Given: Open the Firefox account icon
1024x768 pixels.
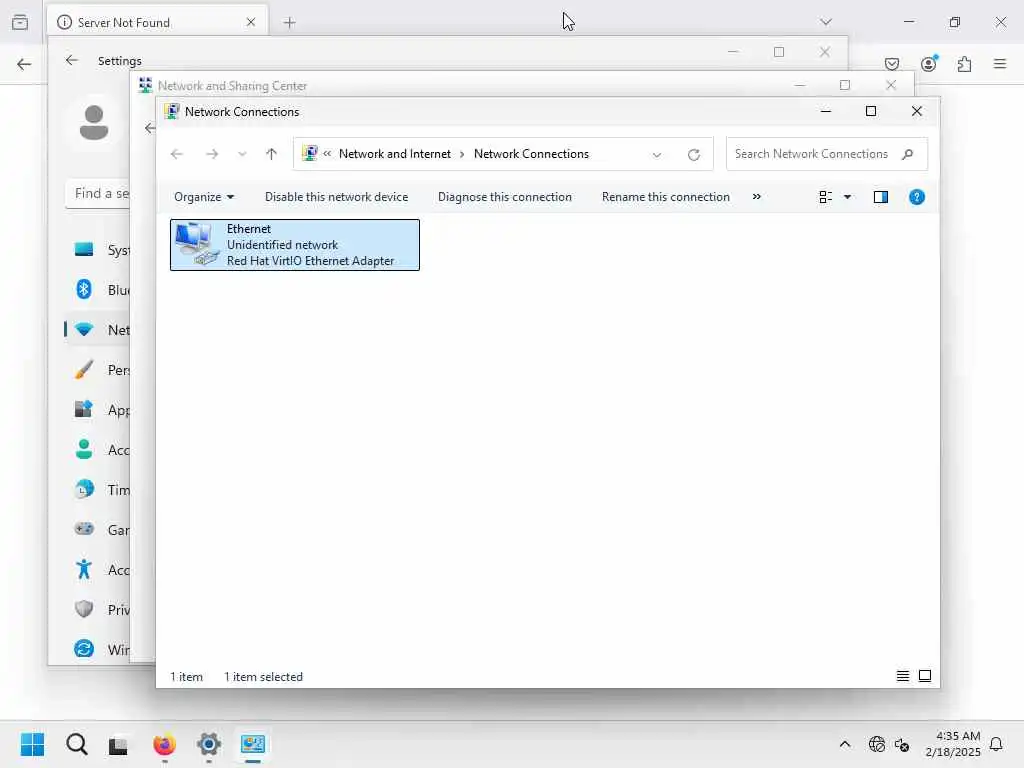Looking at the screenshot, I should [x=929, y=64].
